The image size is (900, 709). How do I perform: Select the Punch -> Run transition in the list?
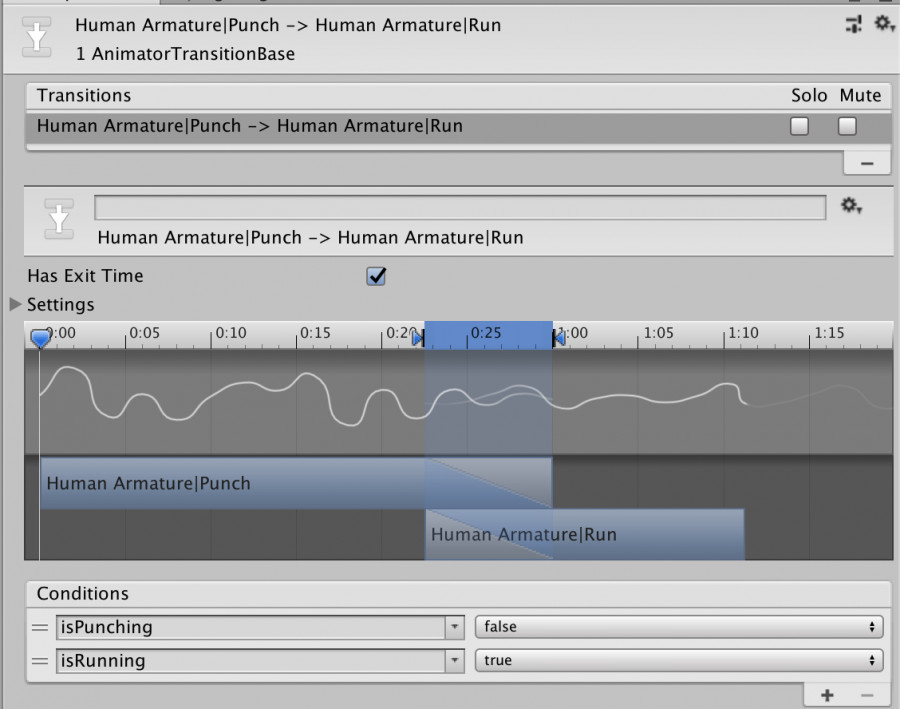(x=459, y=126)
